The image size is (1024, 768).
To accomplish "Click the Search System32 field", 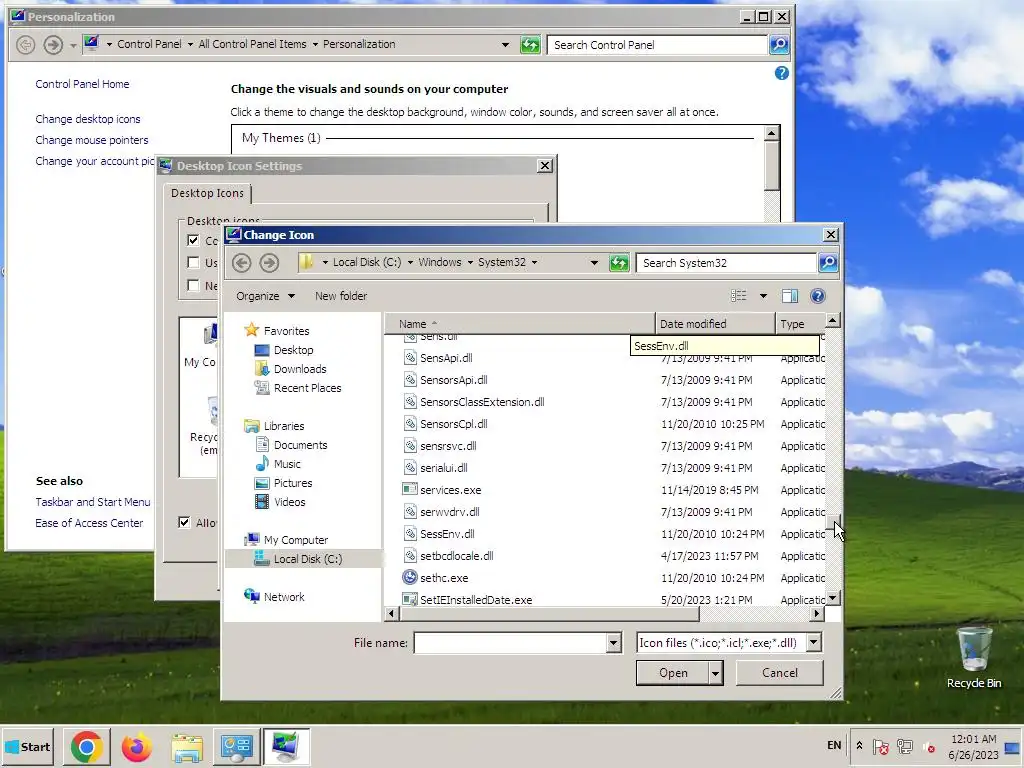I will pyautogui.click(x=726, y=263).
